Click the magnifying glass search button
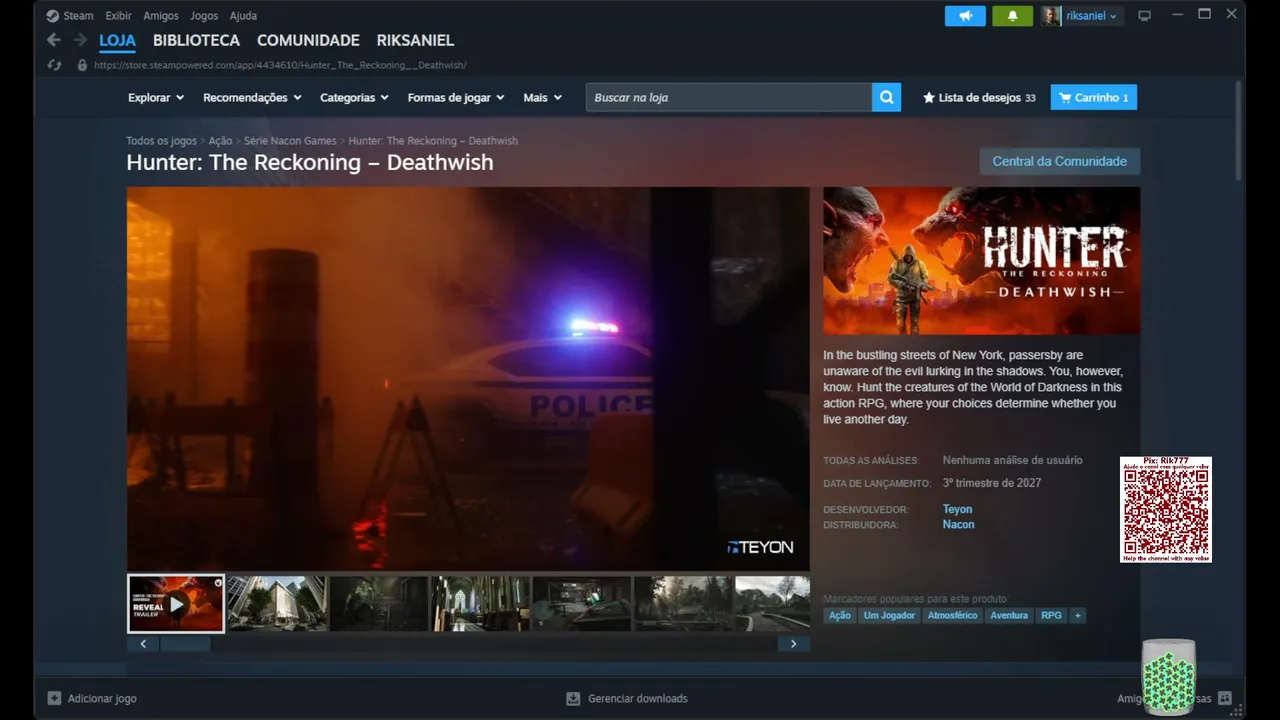The height and width of the screenshot is (720, 1280). (886, 97)
